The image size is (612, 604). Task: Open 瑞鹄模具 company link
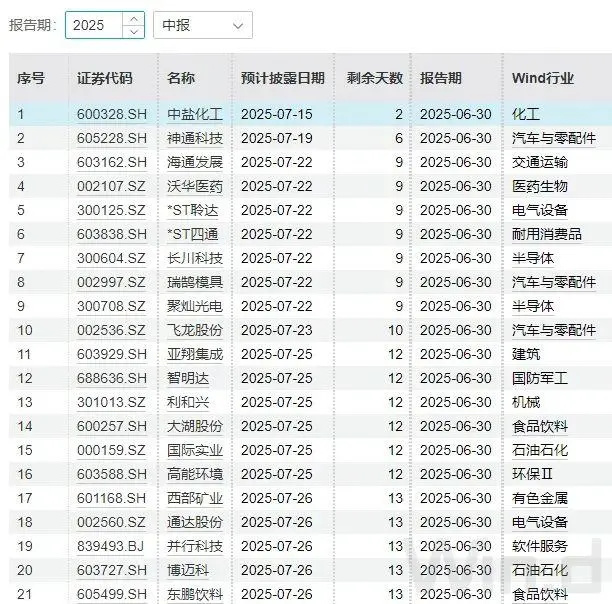coord(195,282)
